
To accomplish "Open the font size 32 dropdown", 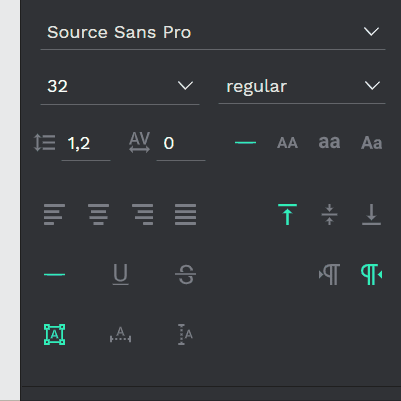I will point(120,86).
